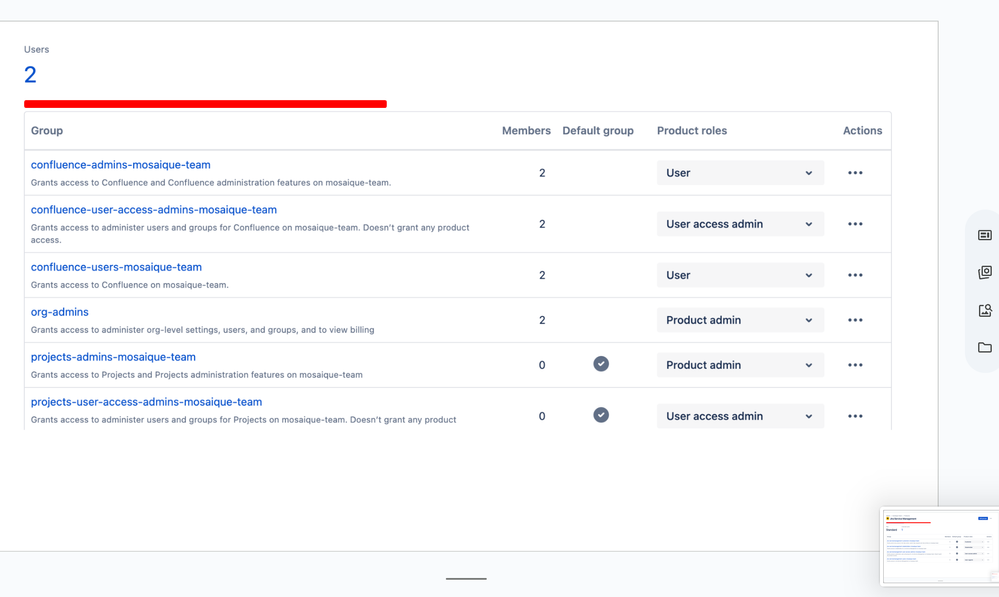
Task: Click the Members column header
Action: pyautogui.click(x=526, y=131)
